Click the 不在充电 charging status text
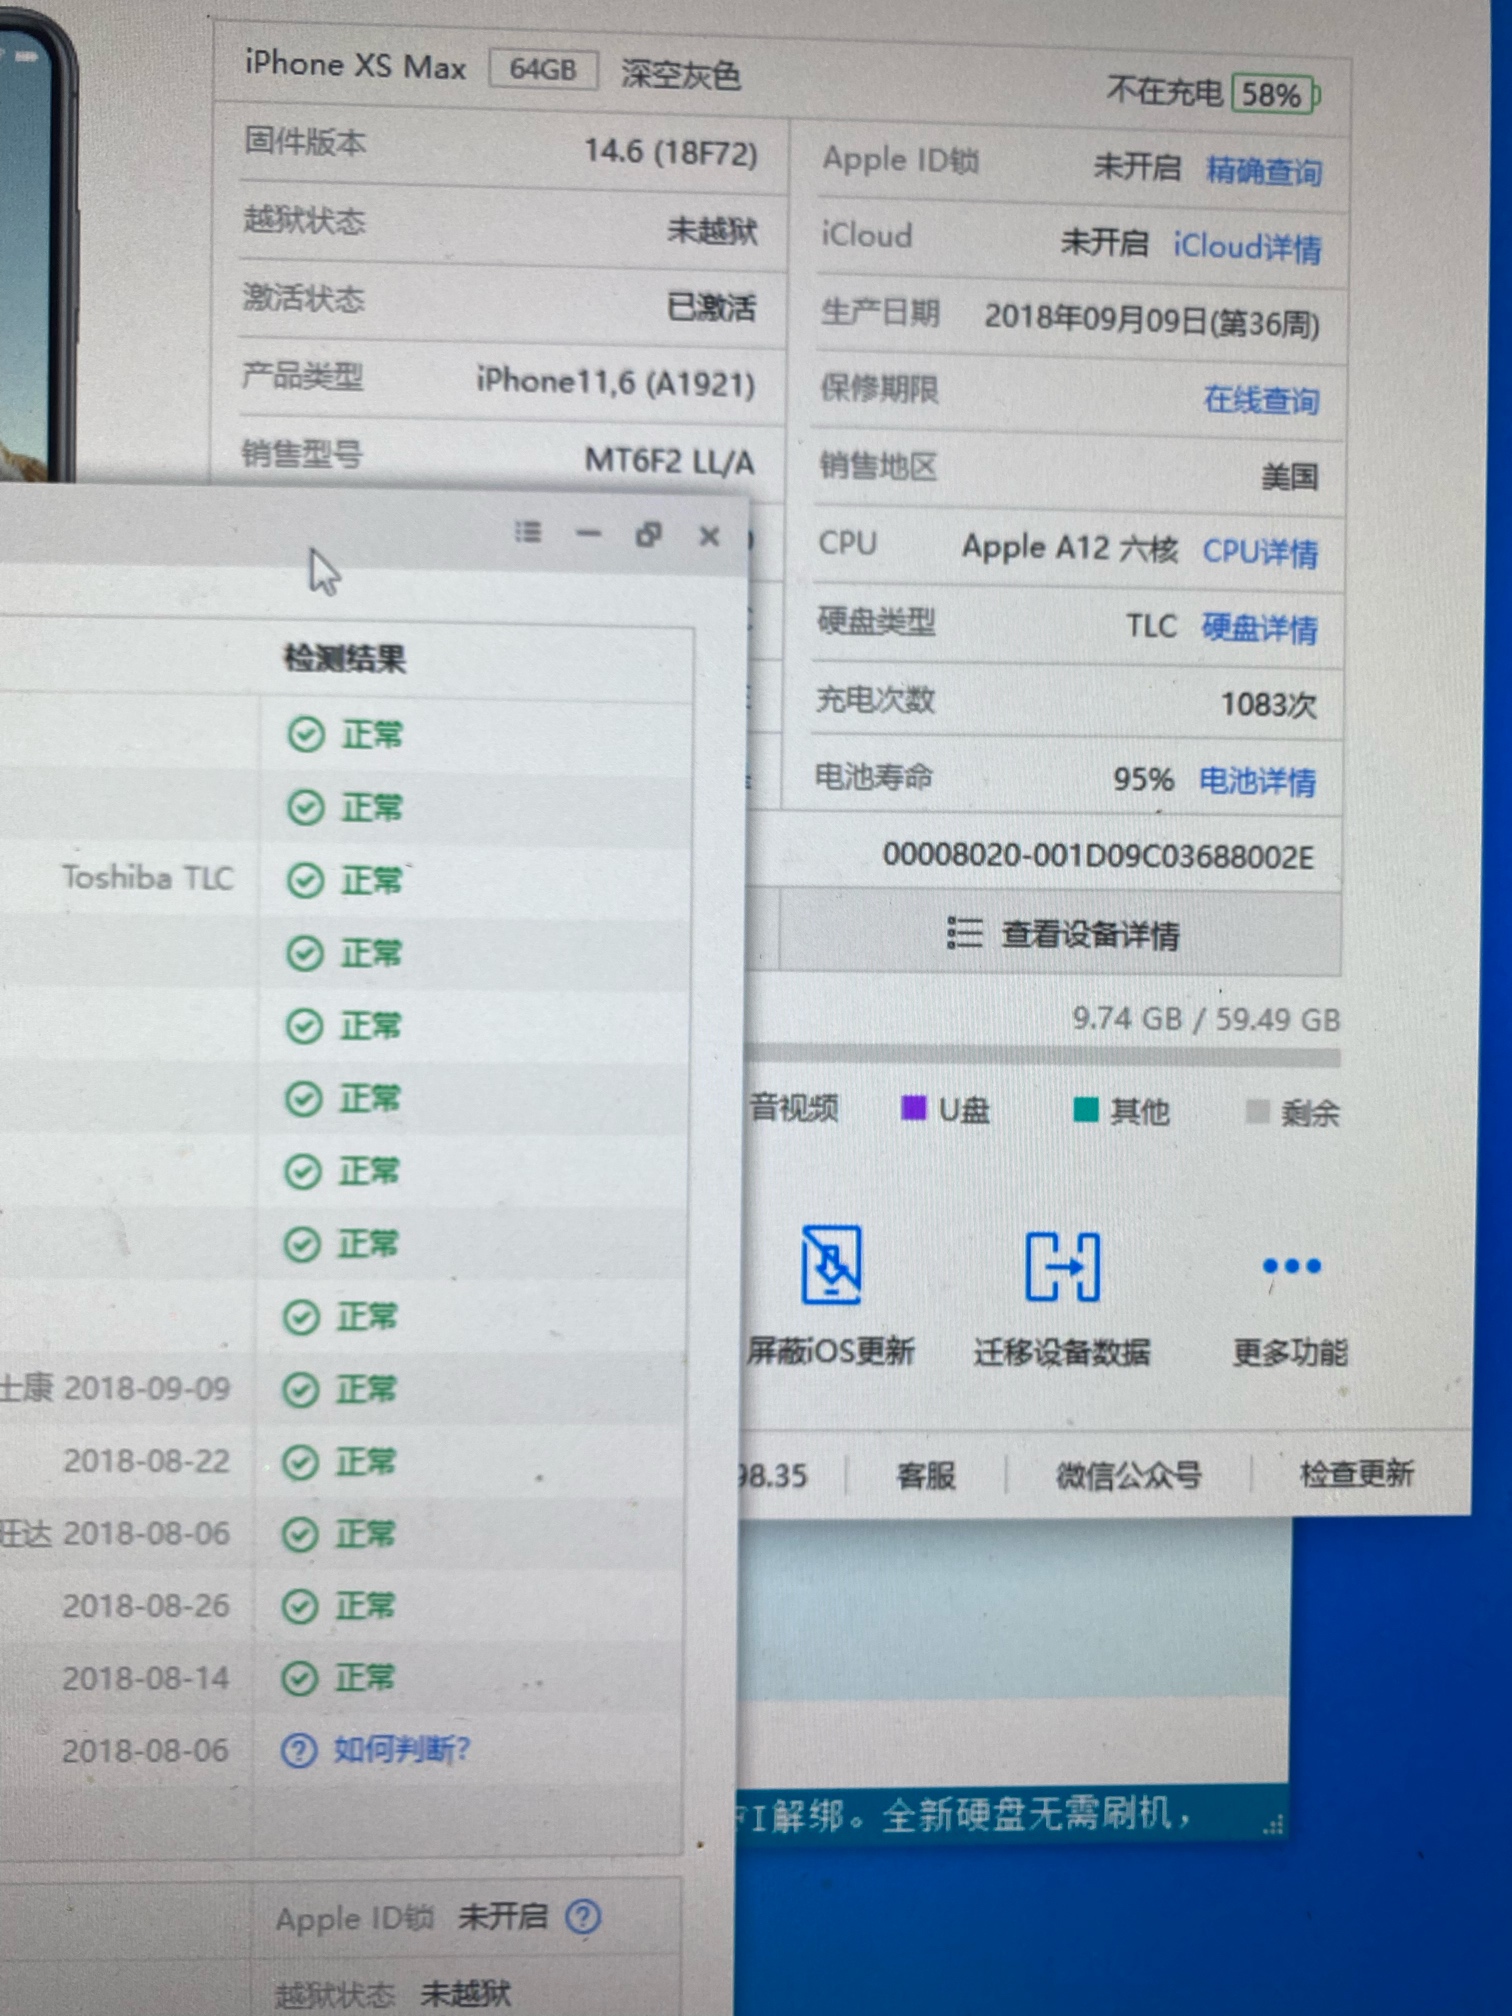The width and height of the screenshot is (1512, 2016). click(x=1165, y=92)
